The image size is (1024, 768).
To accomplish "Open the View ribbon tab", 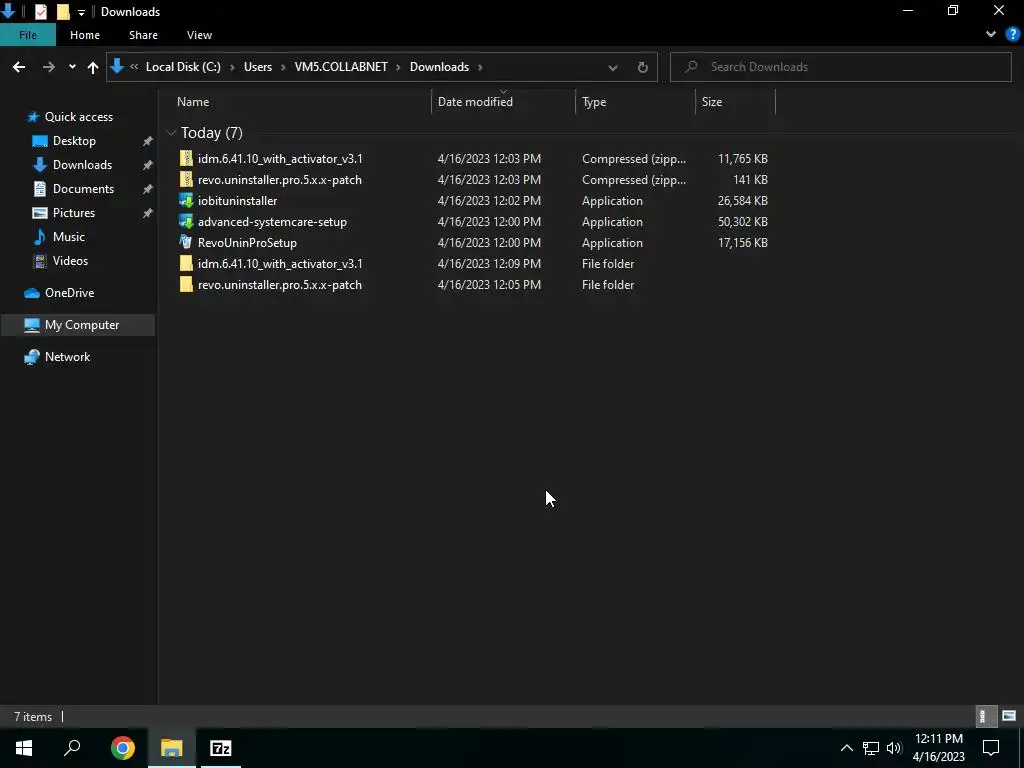I will pyautogui.click(x=199, y=35).
